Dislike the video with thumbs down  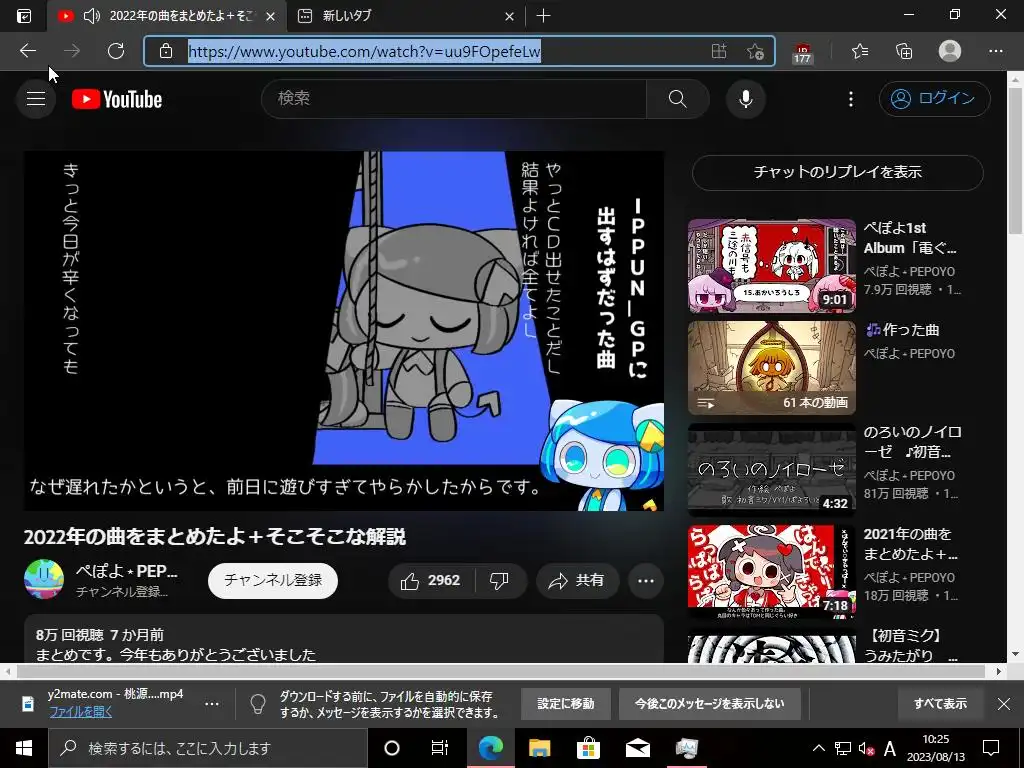point(500,581)
